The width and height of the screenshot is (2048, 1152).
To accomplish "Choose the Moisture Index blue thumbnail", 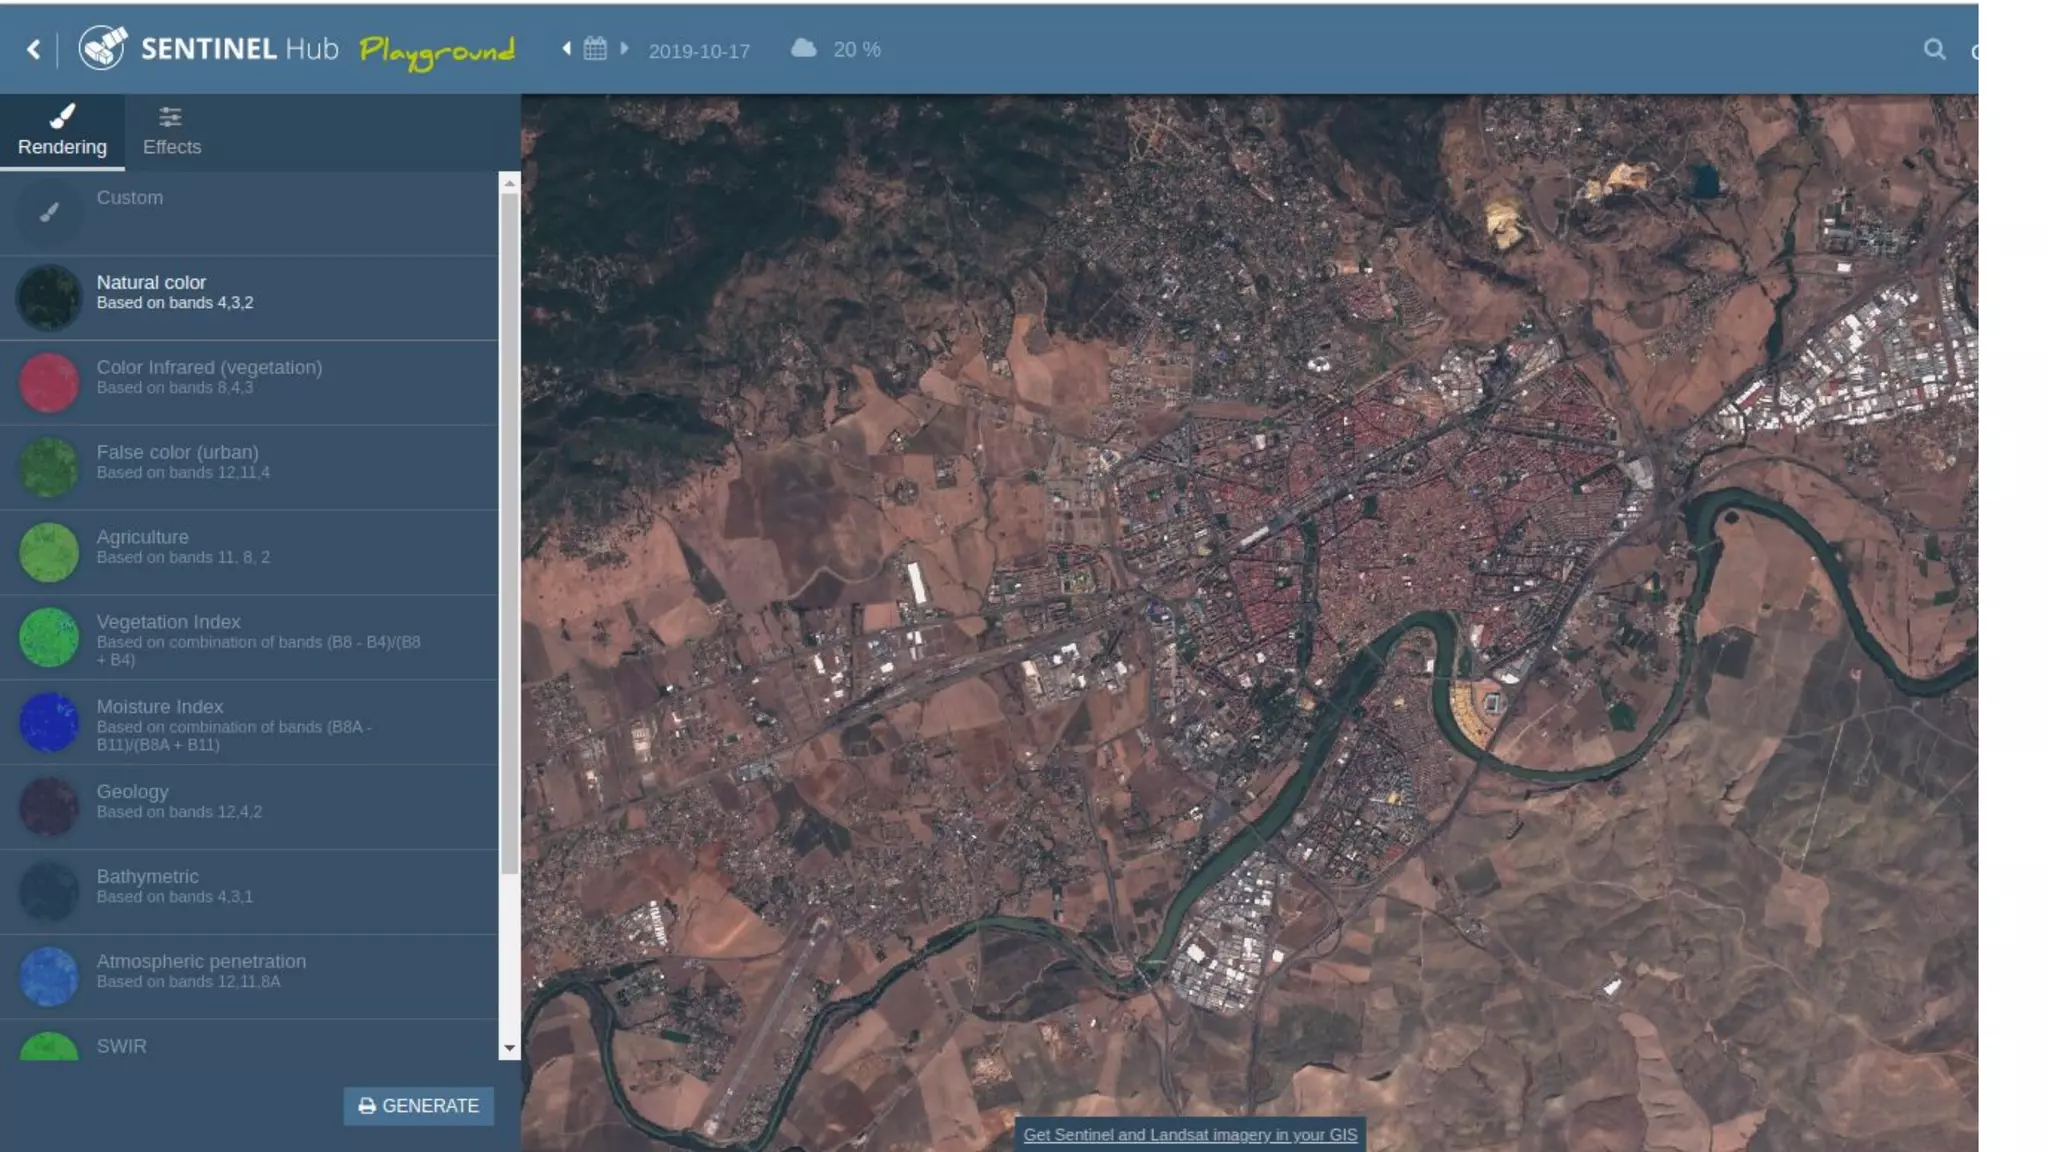I will coord(49,722).
